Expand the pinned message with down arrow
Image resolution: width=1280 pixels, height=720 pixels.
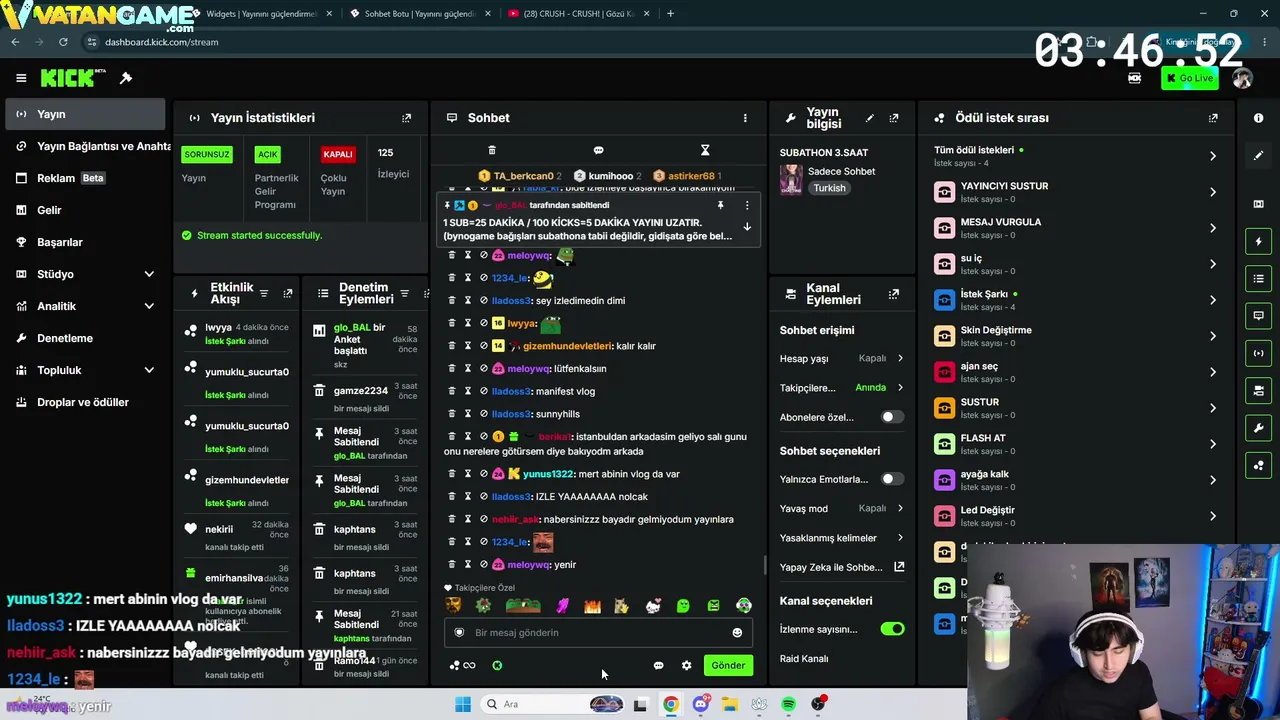pos(746,227)
